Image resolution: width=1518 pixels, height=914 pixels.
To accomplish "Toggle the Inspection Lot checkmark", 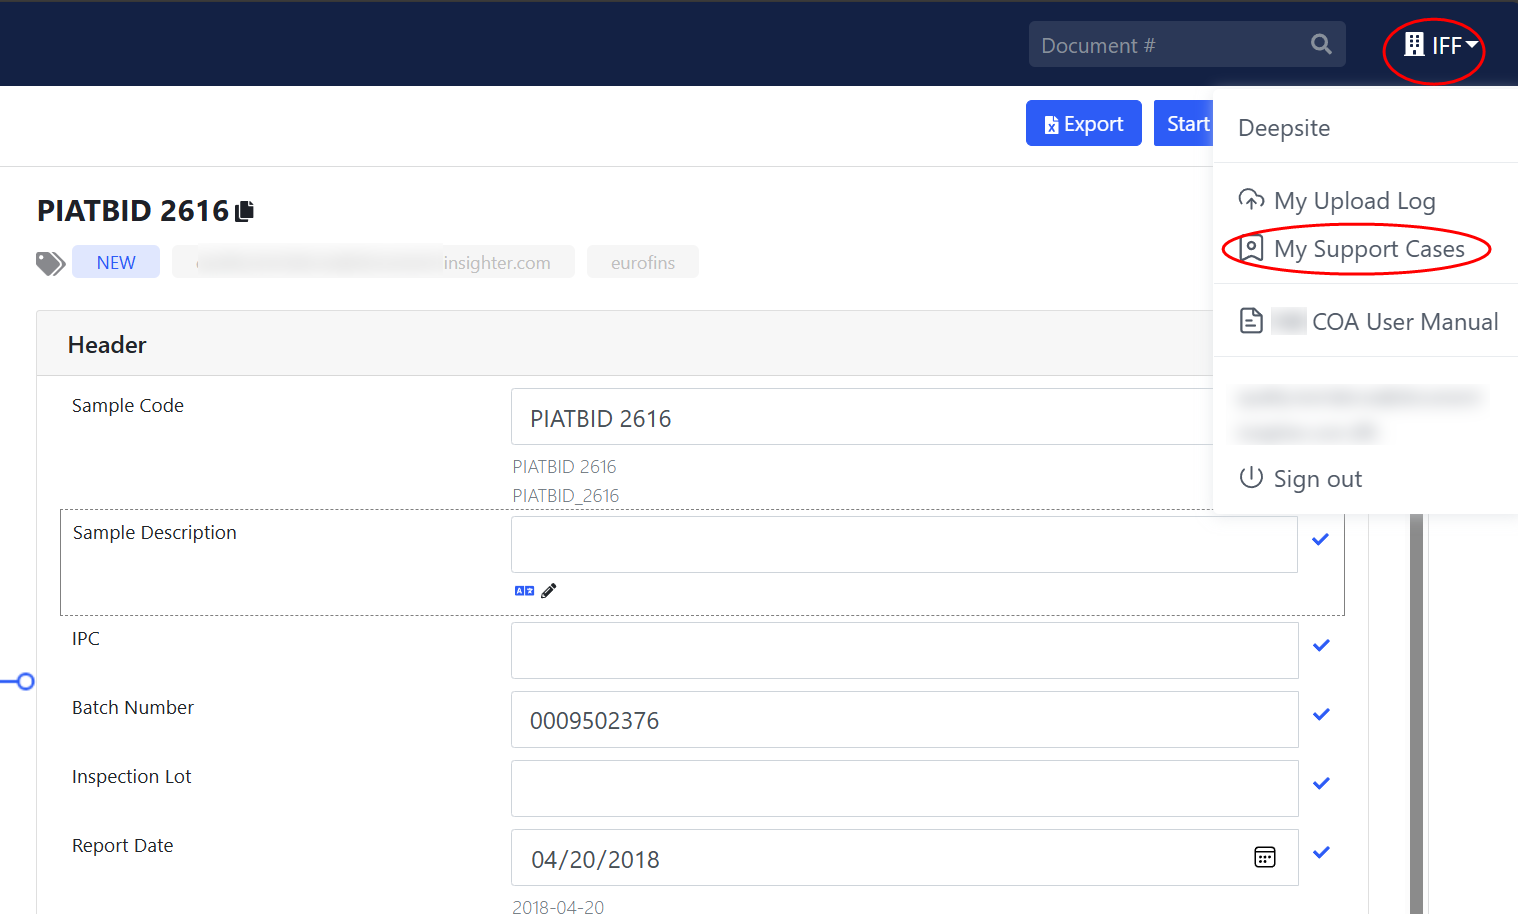I will pos(1321,784).
